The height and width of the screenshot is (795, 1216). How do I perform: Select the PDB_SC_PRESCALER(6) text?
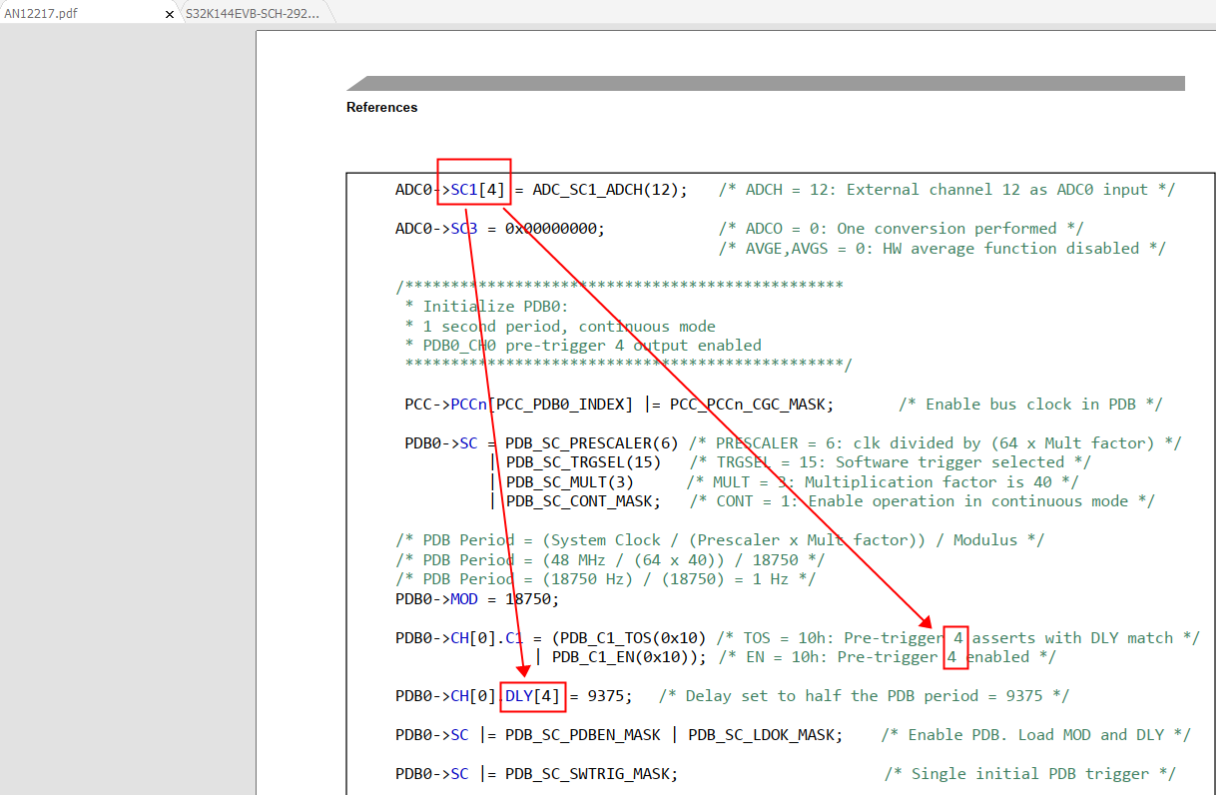pos(594,442)
